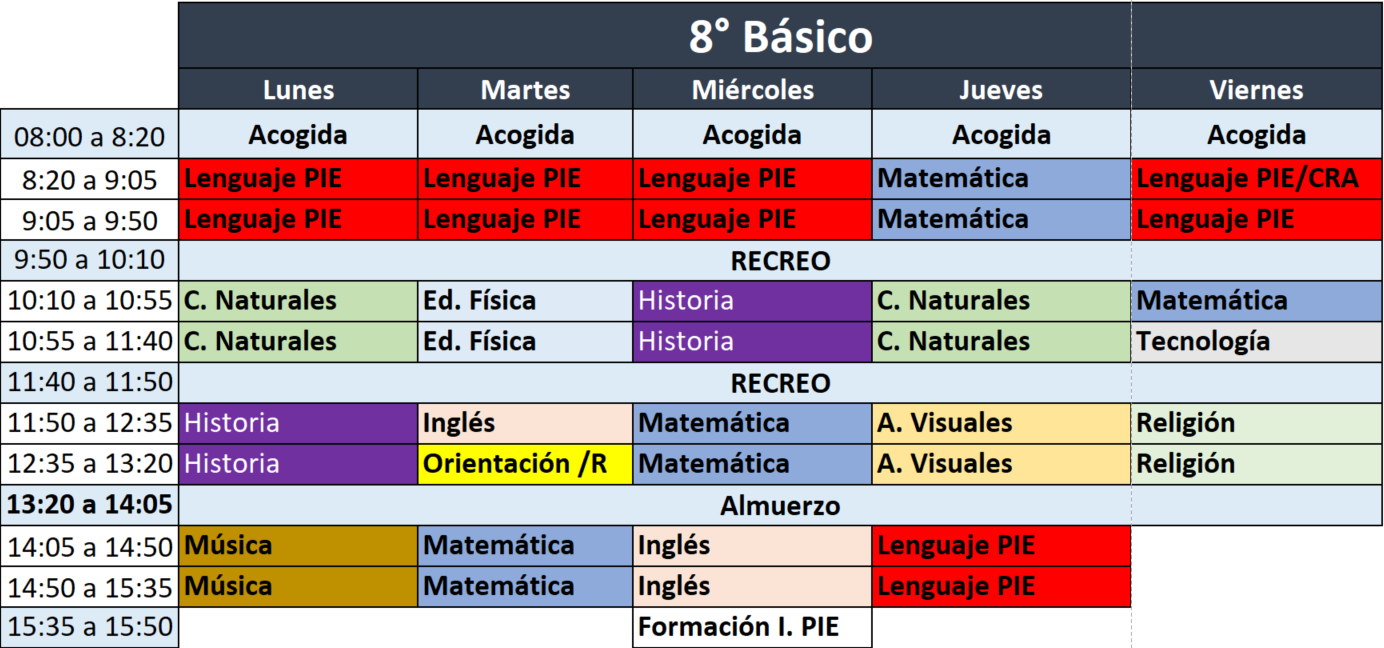
Task: Select the Martes column header
Action: [525, 90]
